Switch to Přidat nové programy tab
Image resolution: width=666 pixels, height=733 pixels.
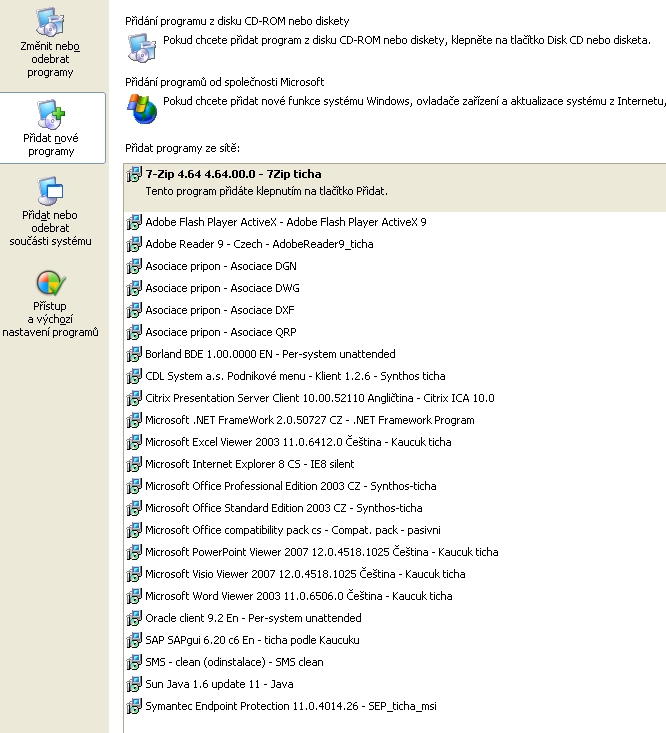[50, 127]
